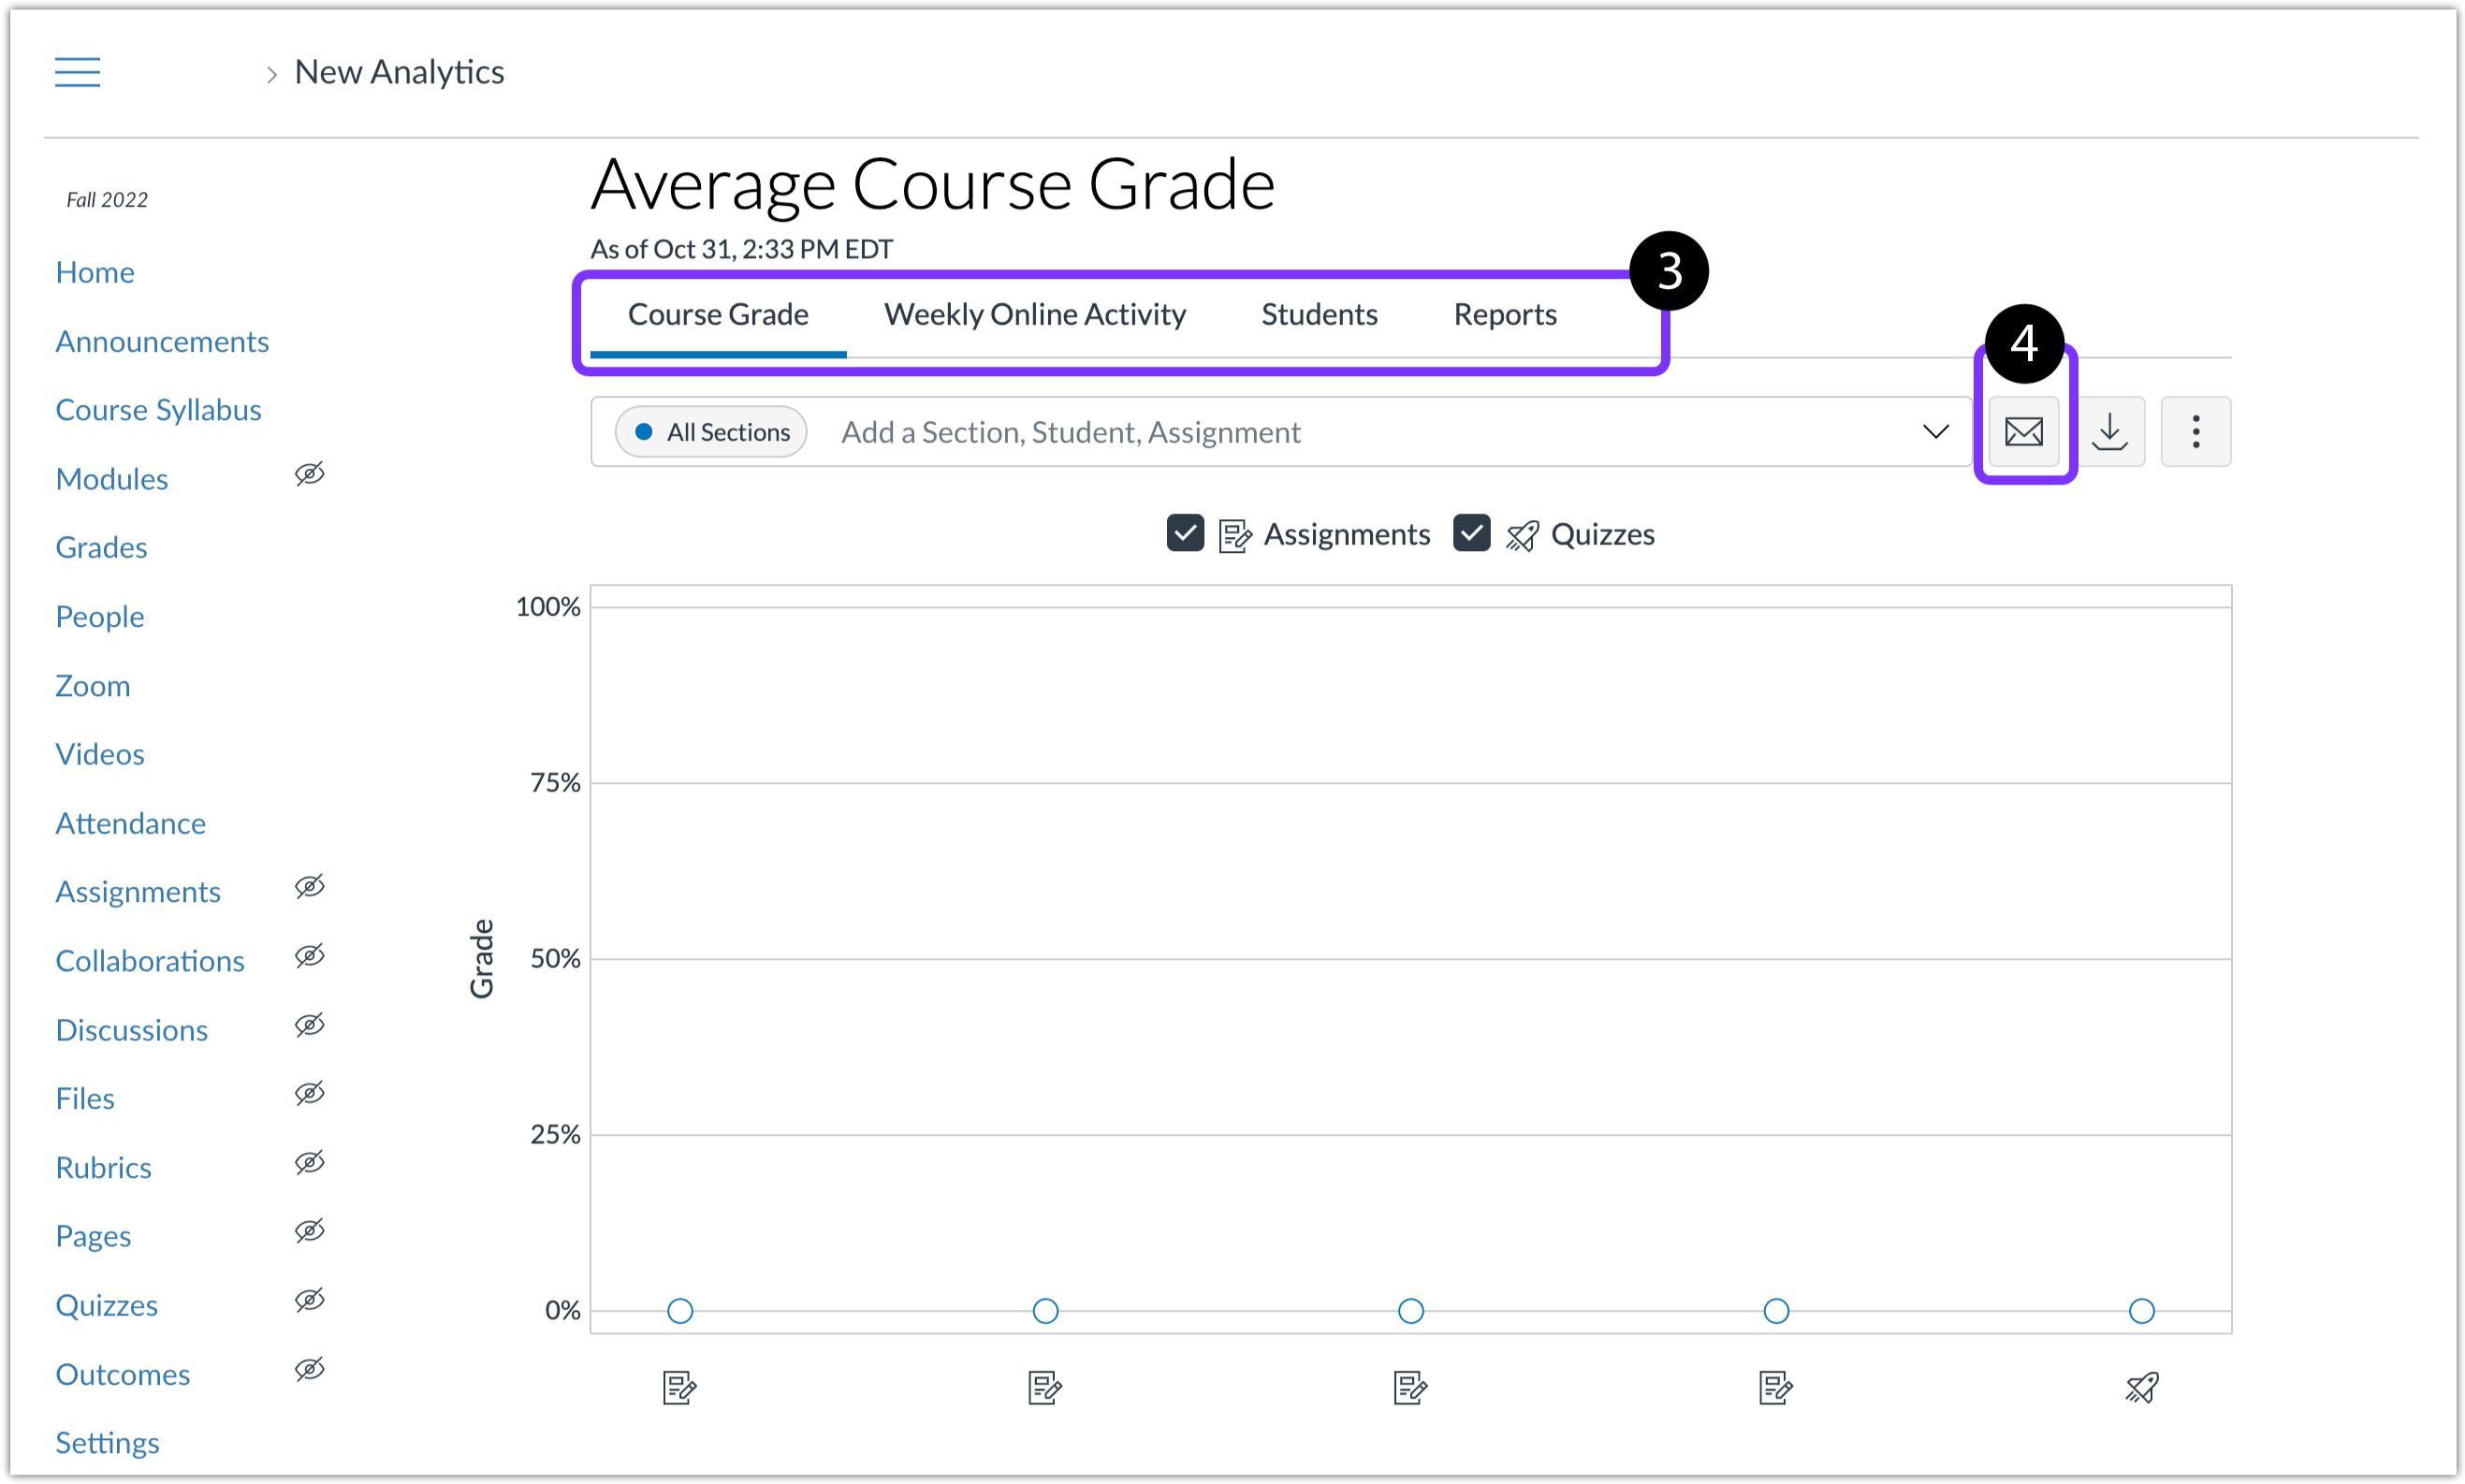Switch to the Weekly Online Activity tab
This screenshot has height=1484, width=2465.
(x=1034, y=313)
